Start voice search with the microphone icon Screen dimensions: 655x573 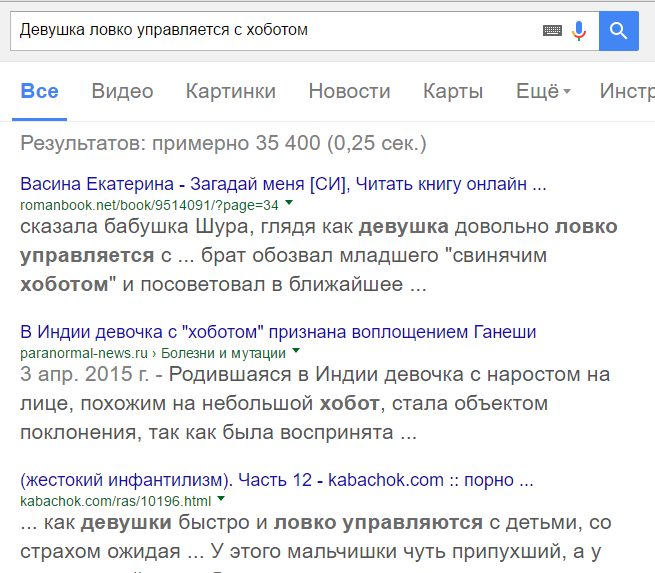coord(579,30)
